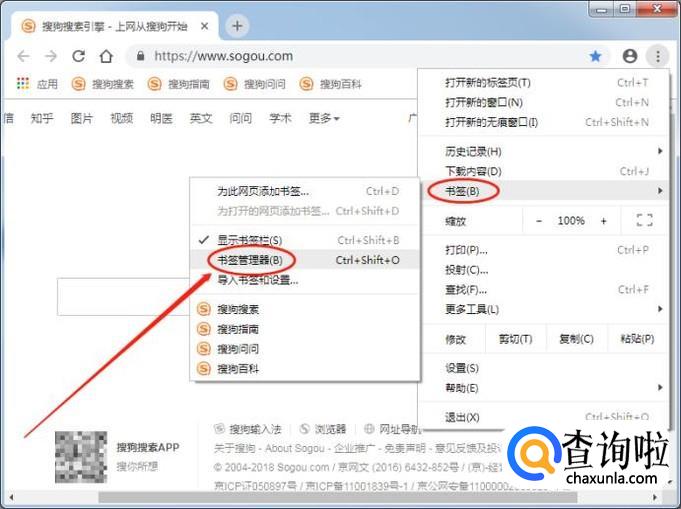
Task: Choose 为此网页添加书签 menu item
Action: click(305, 191)
